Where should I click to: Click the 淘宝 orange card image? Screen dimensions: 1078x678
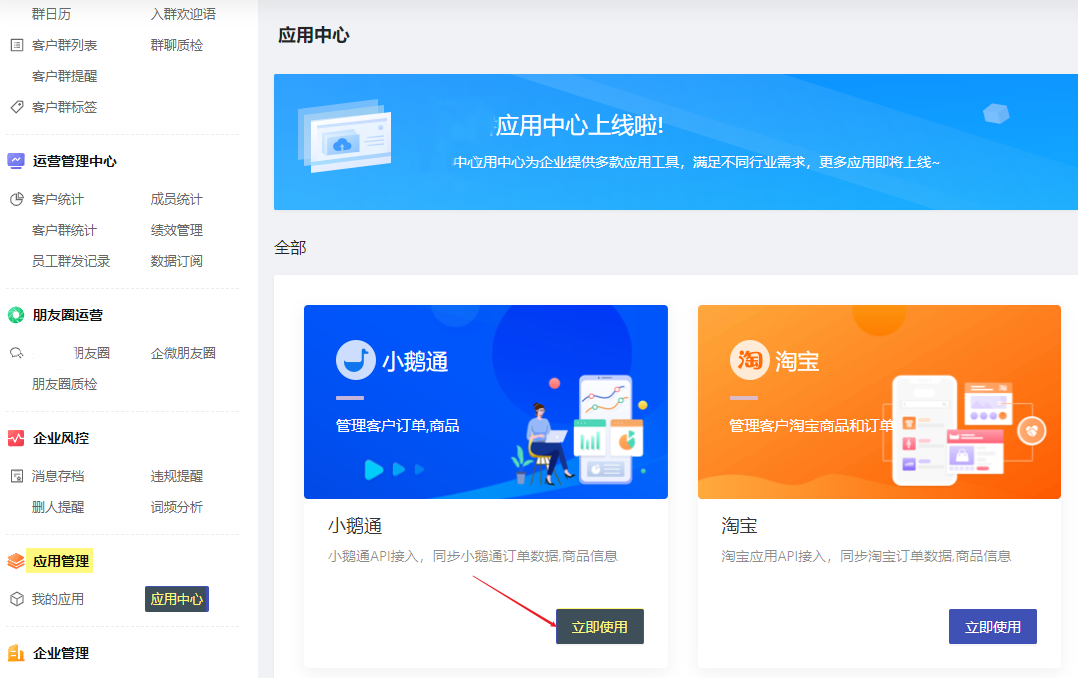879,402
